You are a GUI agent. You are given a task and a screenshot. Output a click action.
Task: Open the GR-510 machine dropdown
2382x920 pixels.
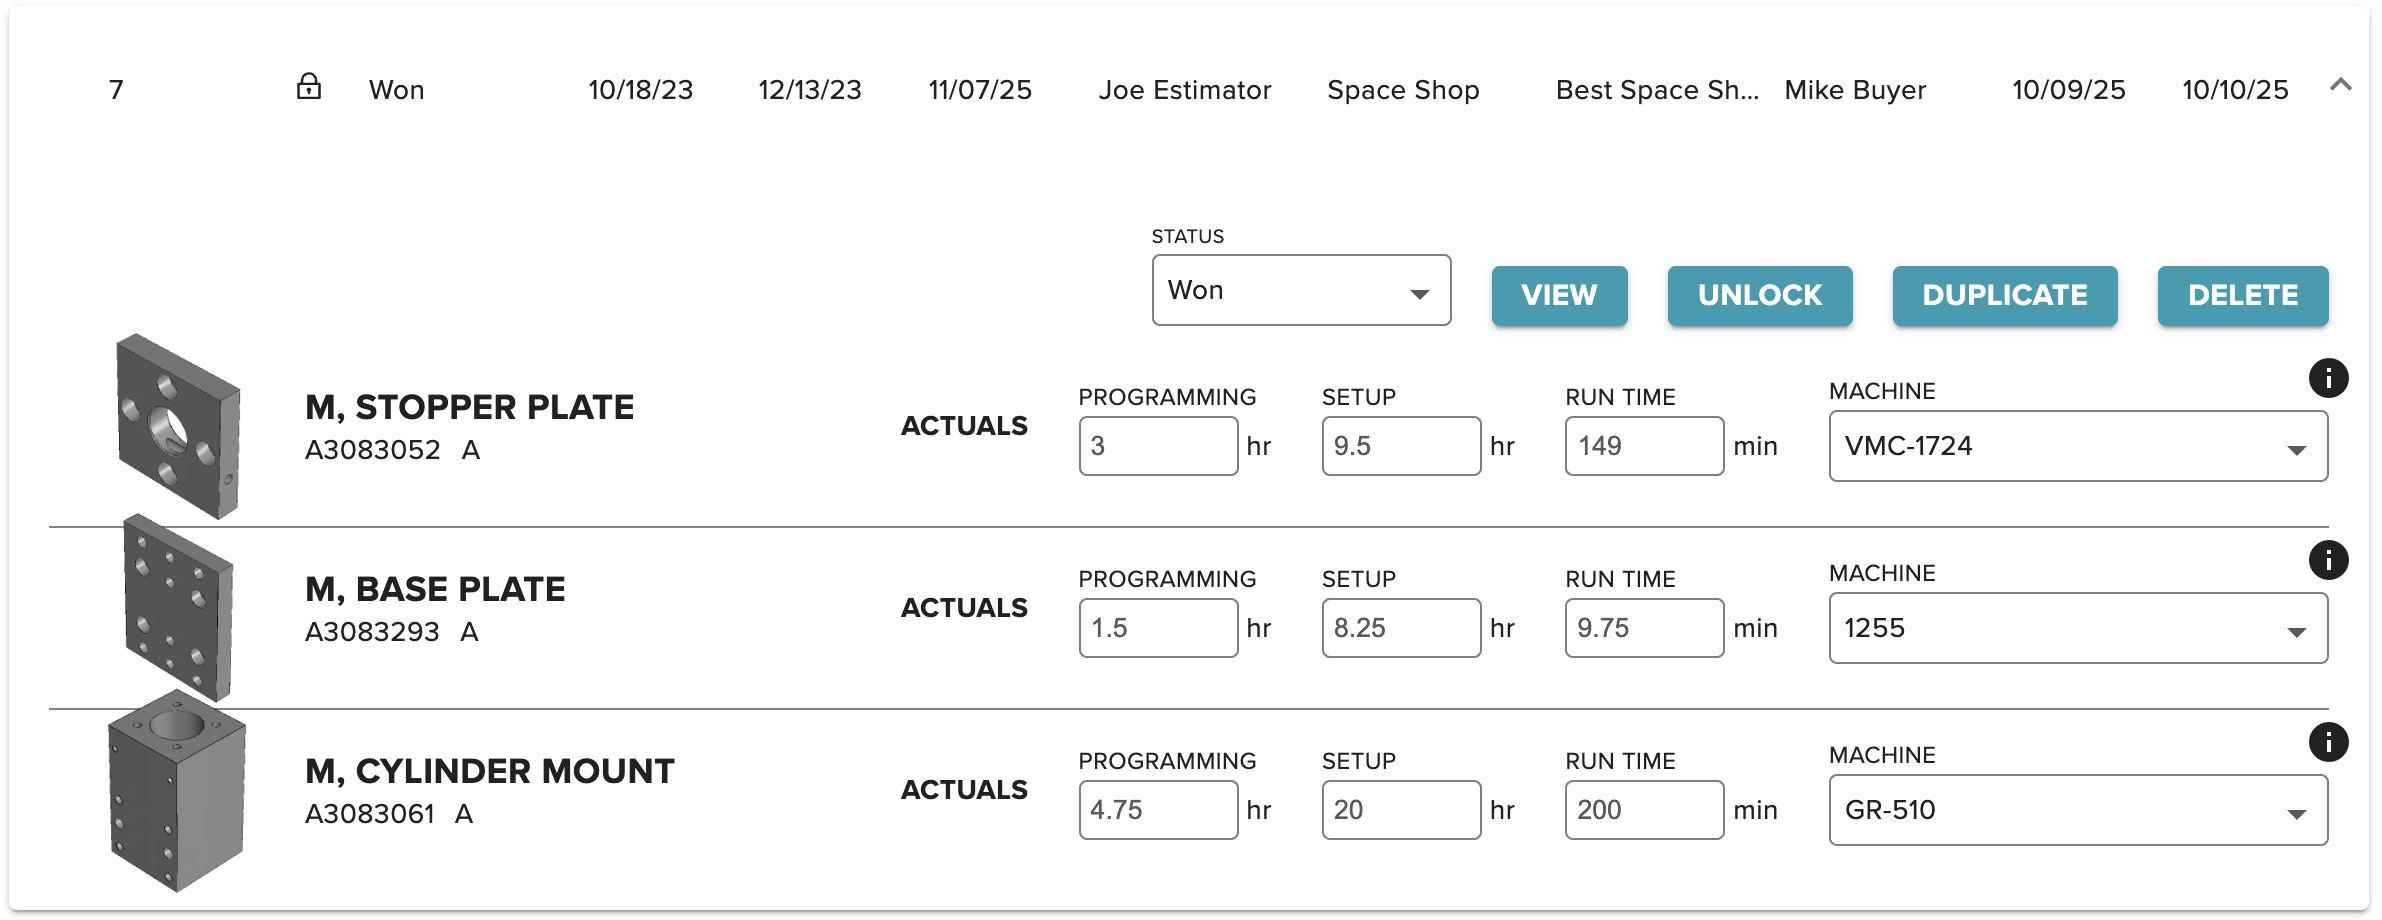(x=2077, y=810)
